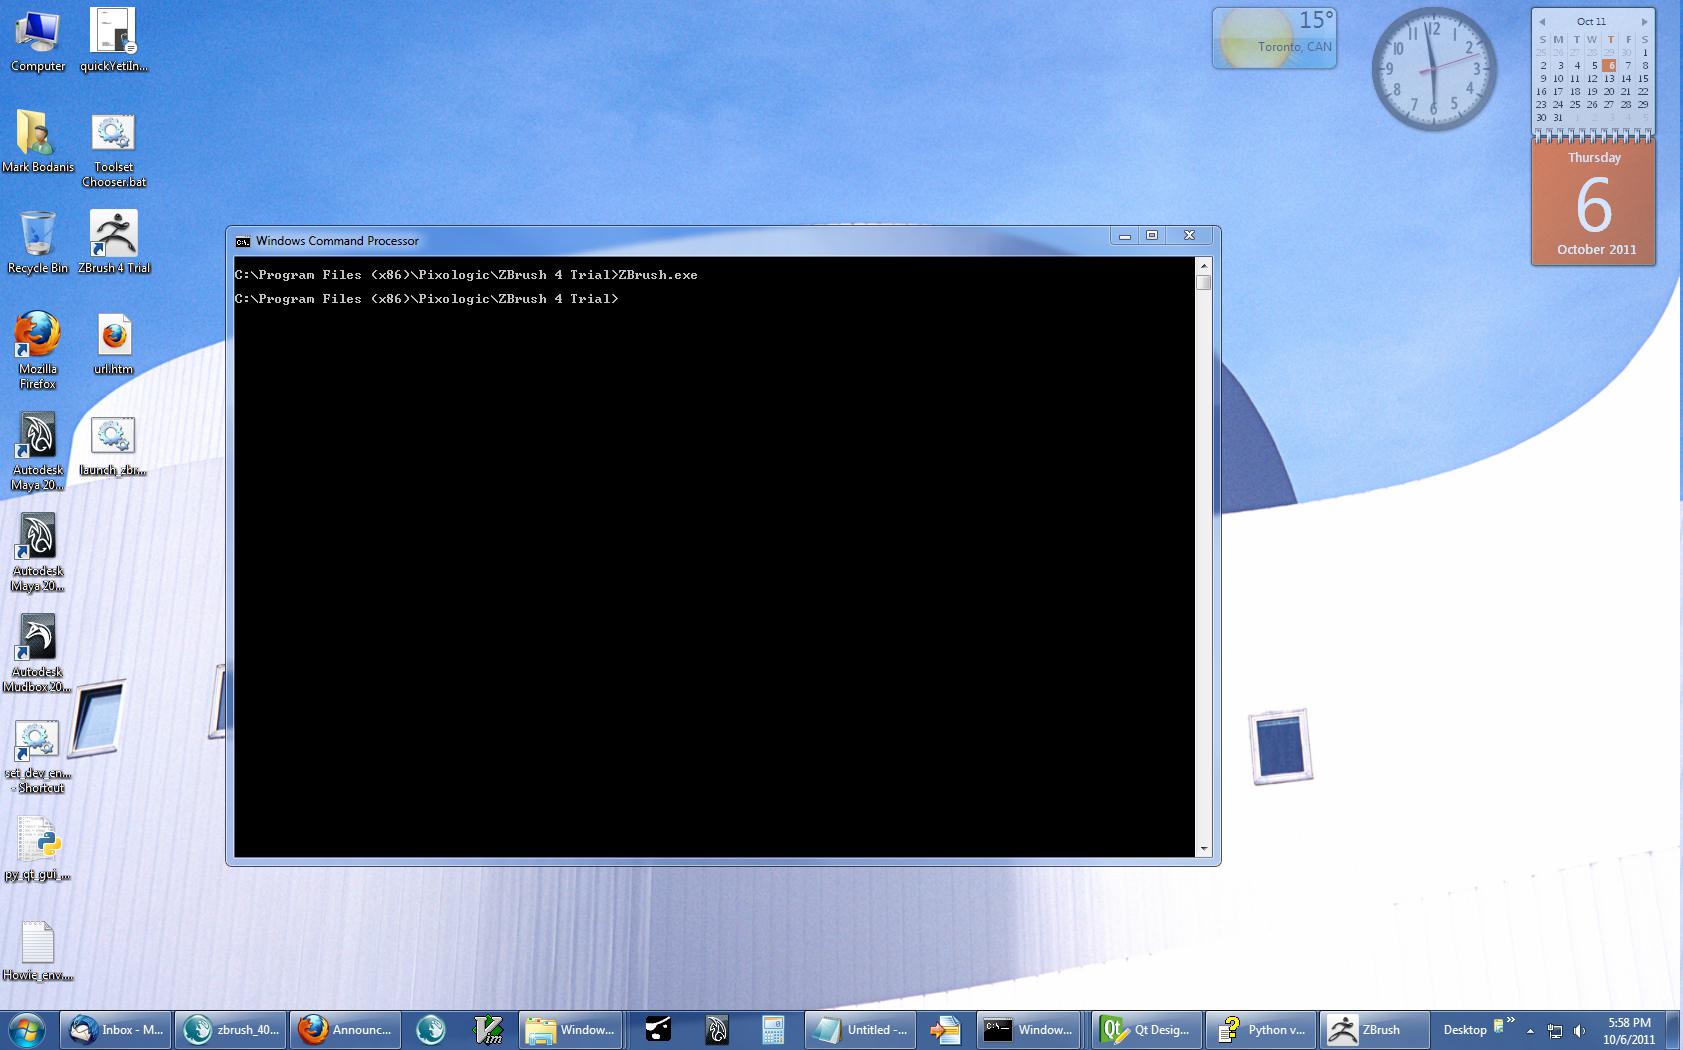Viewport: 1683px width, 1050px height.
Task: Select the Howie_env text file icon
Action: (38, 950)
